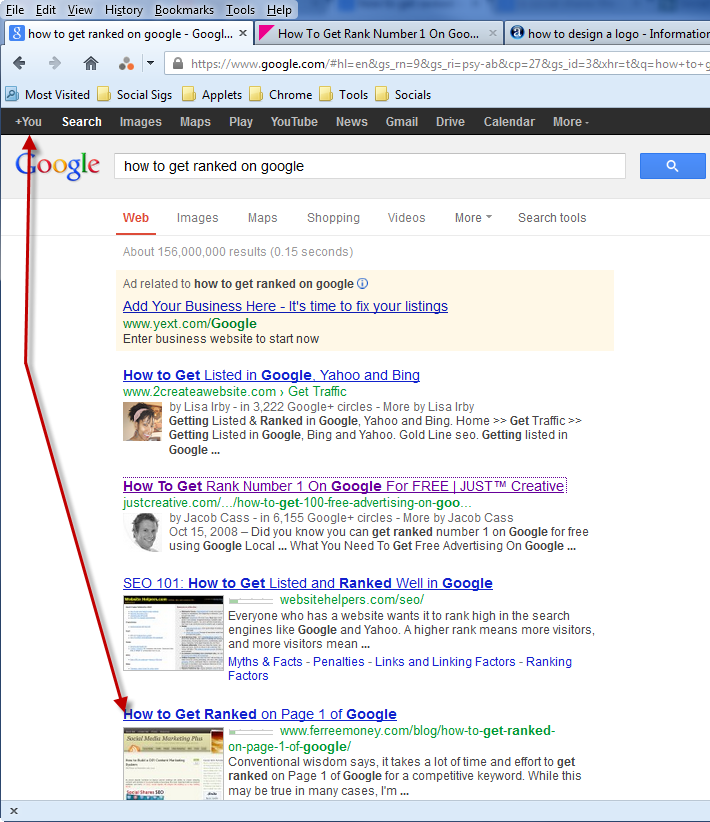Click More by Lisa Irby link

(x=428, y=407)
